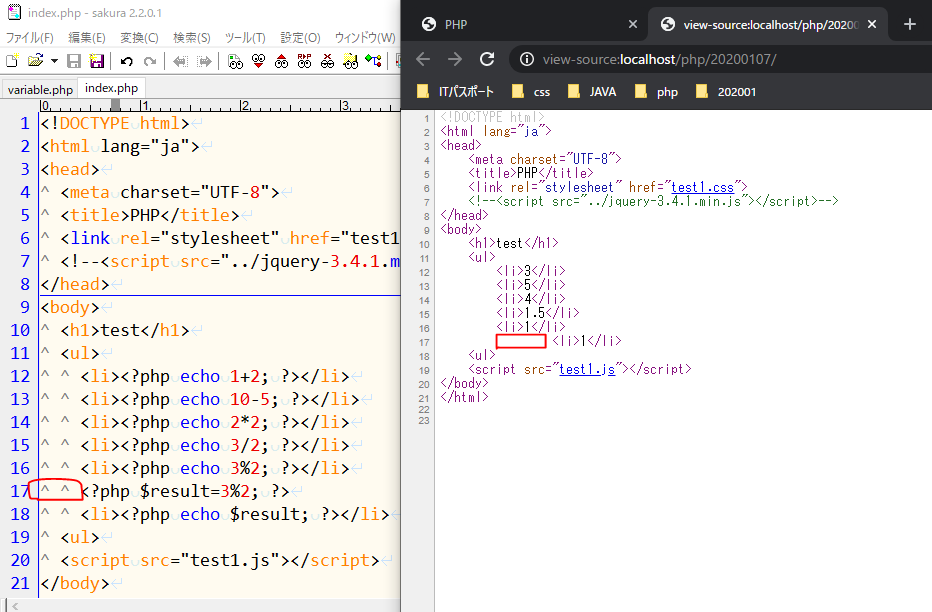Click the test1.css link in source view
932x612 pixels.
(x=702, y=187)
